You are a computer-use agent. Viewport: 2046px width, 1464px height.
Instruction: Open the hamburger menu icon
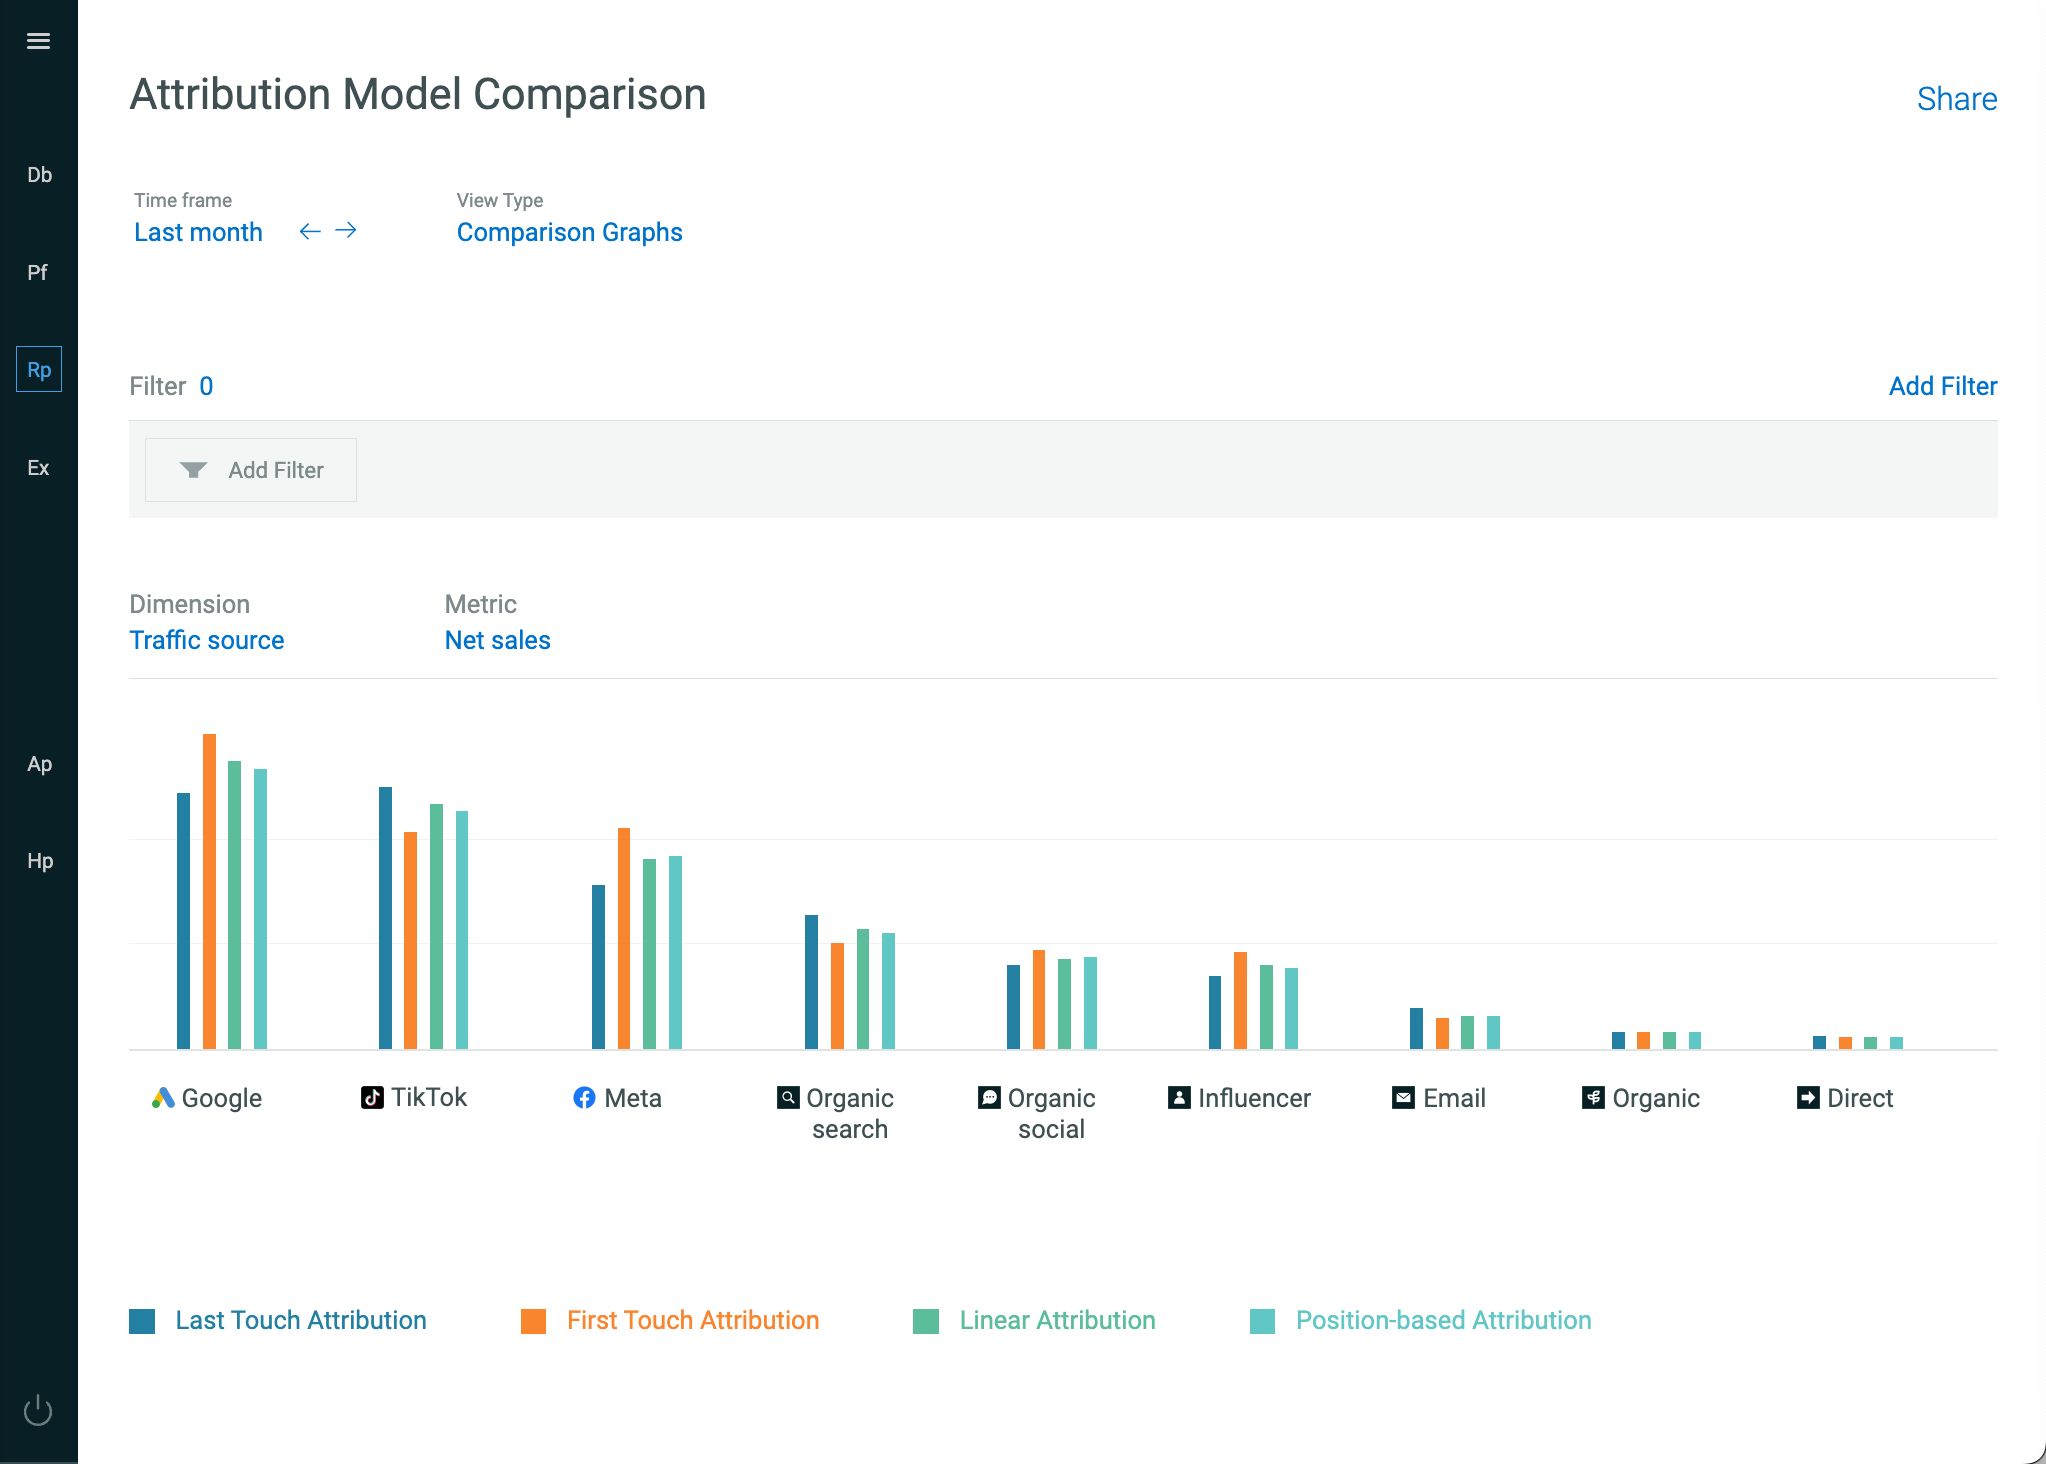[38, 41]
